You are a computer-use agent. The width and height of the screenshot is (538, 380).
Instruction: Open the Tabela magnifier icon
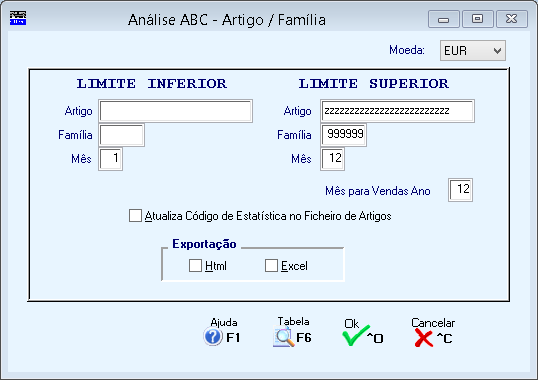tap(284, 337)
